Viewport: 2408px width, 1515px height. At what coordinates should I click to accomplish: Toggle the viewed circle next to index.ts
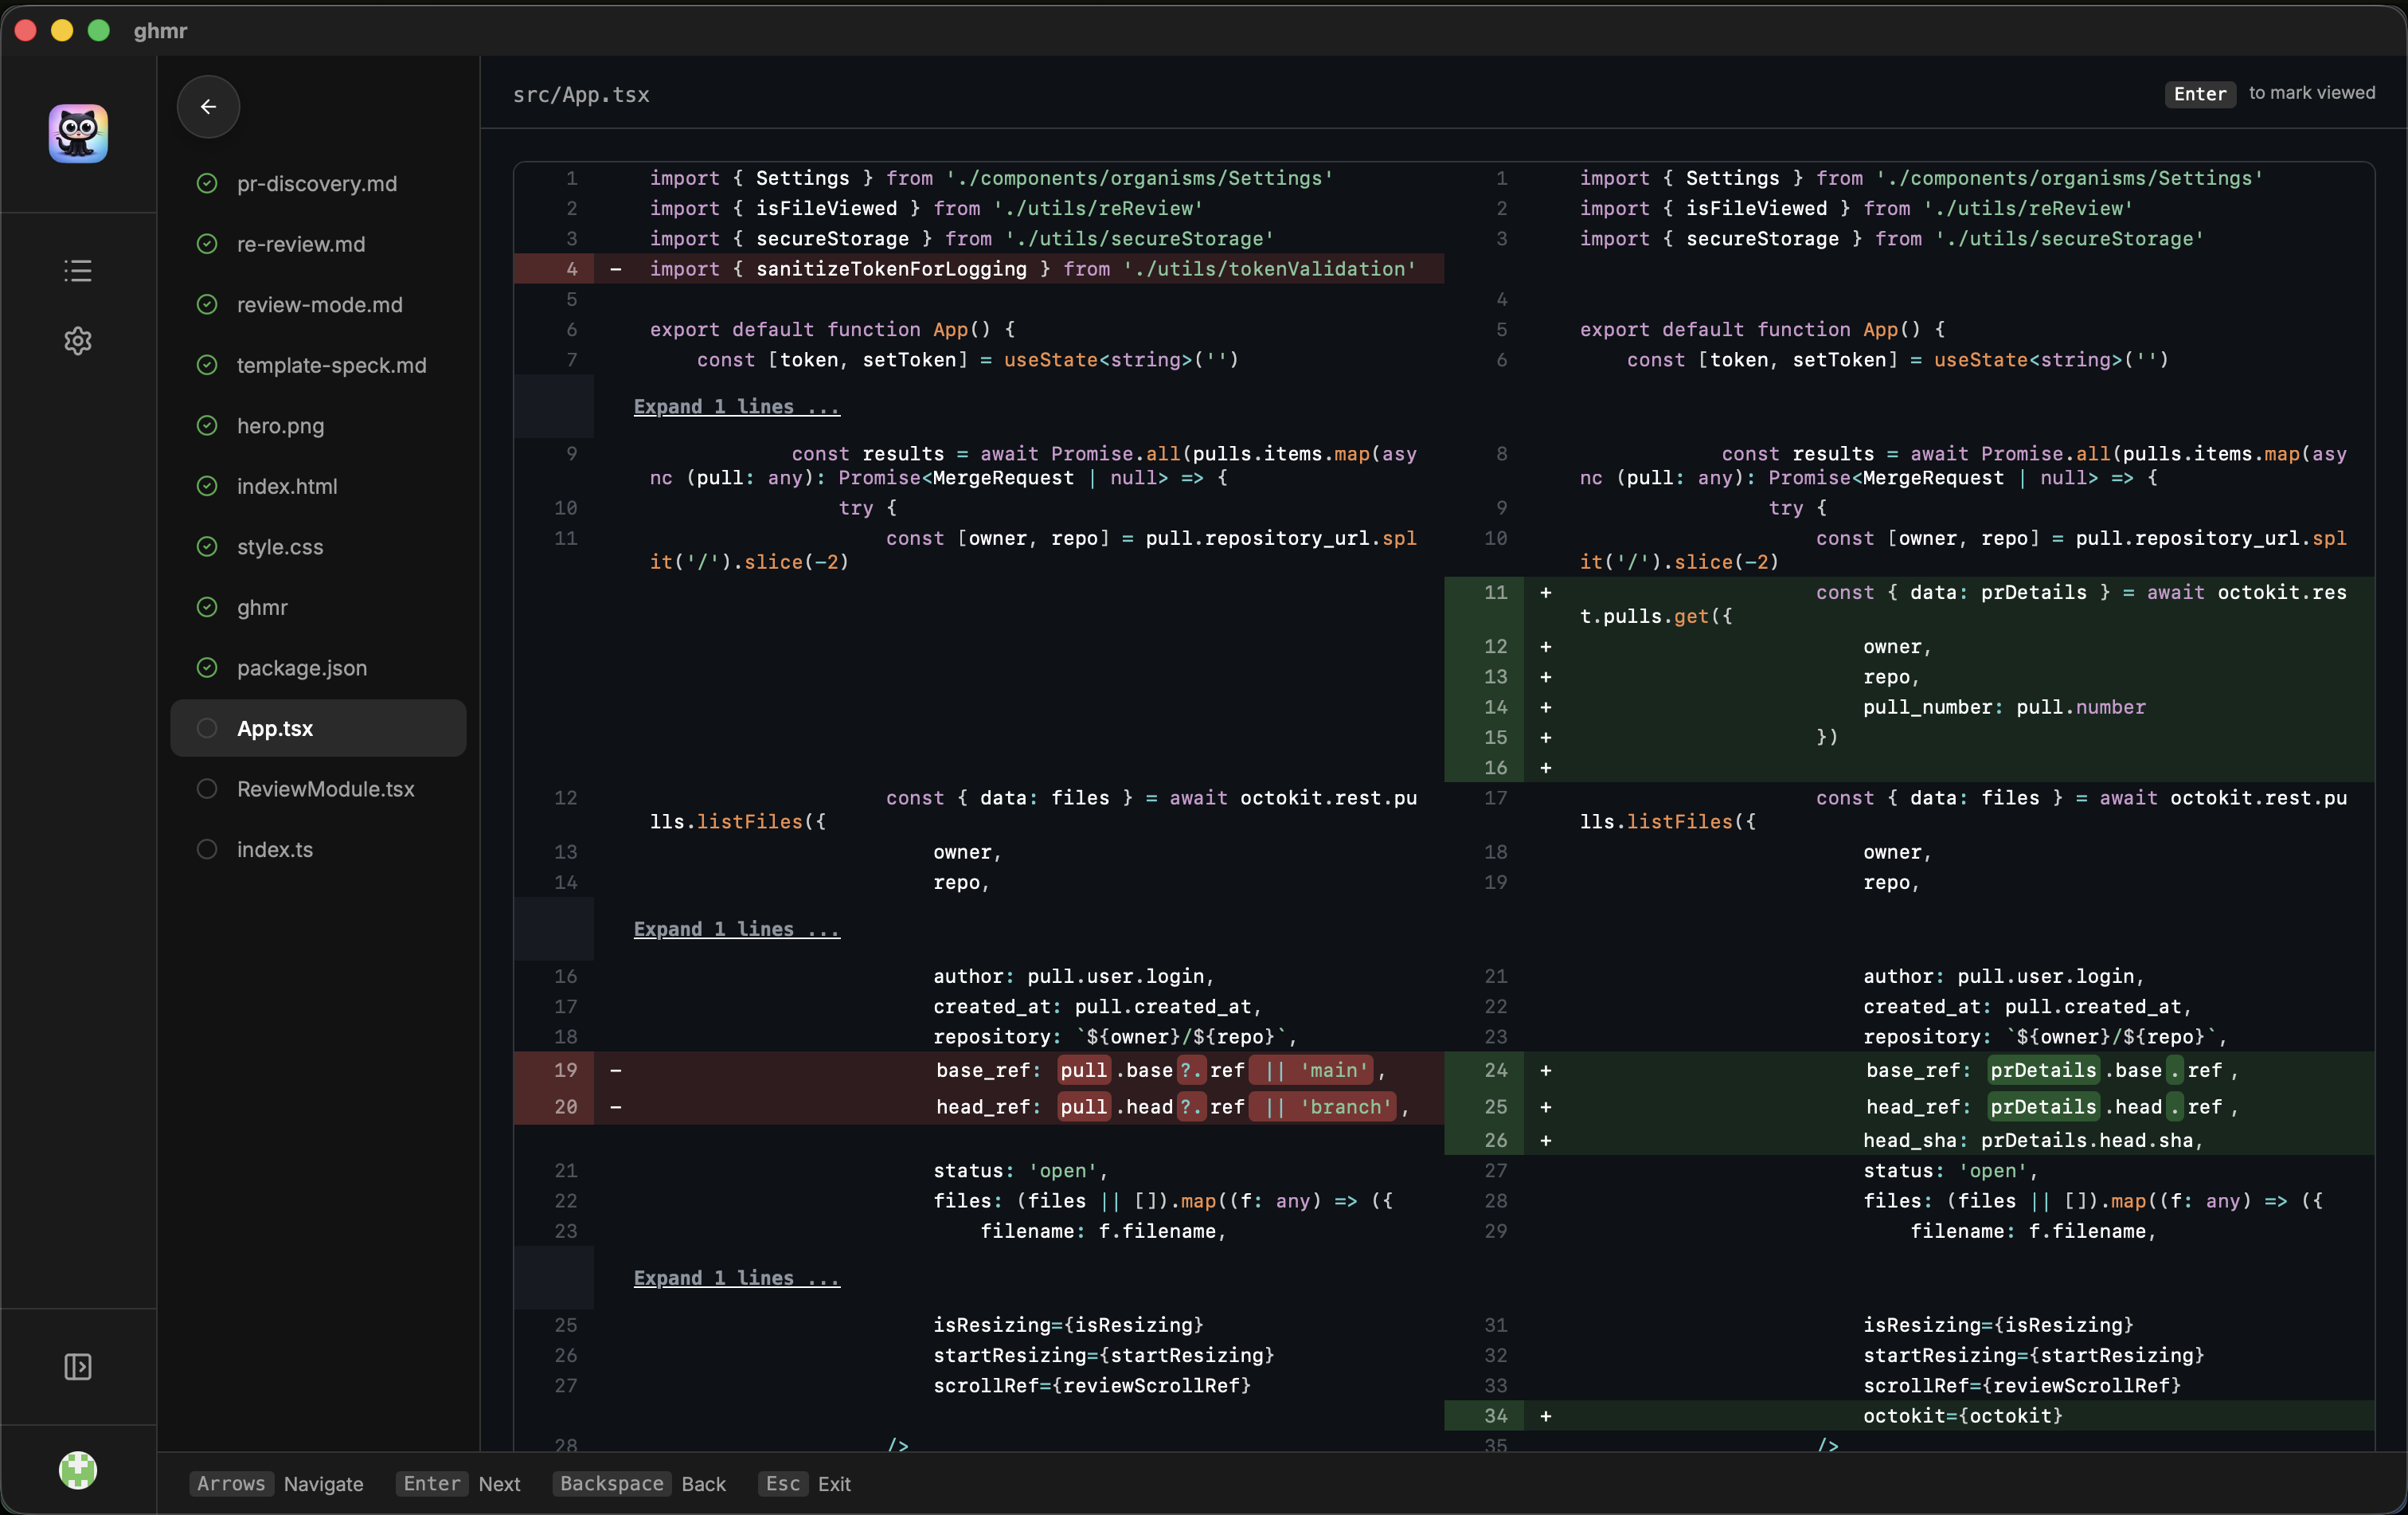click(x=206, y=849)
